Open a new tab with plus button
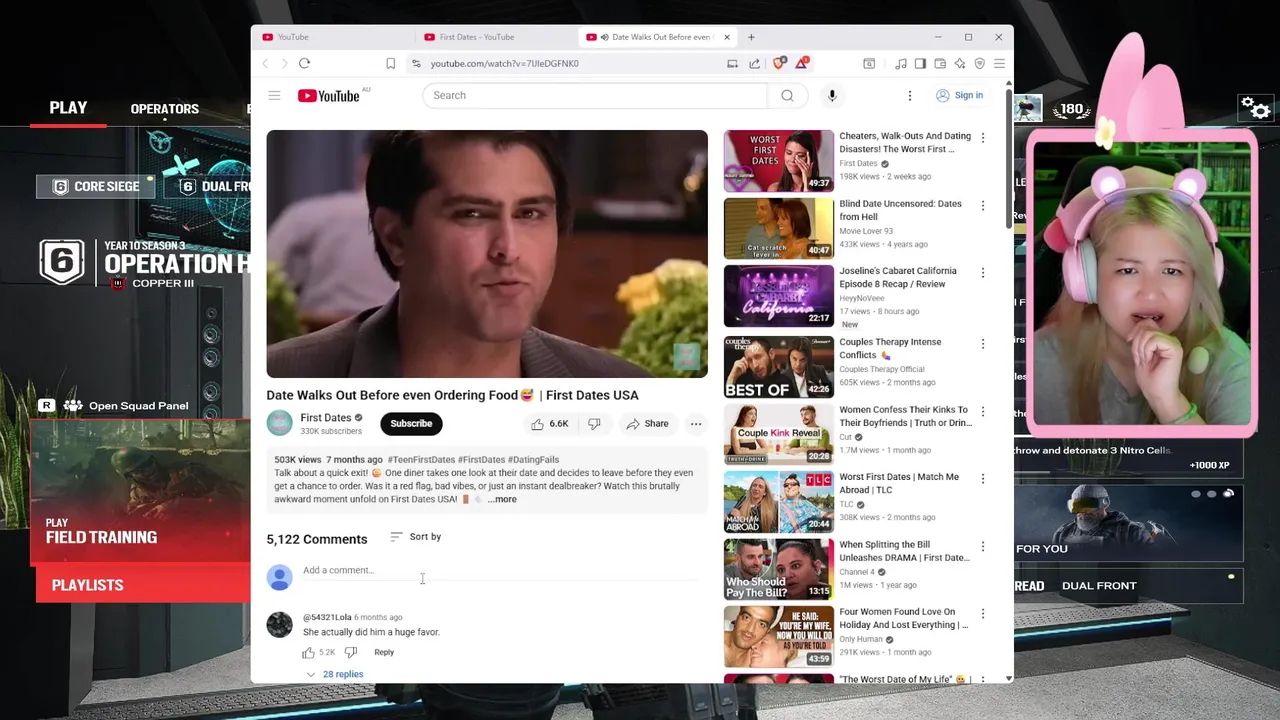 (751, 37)
